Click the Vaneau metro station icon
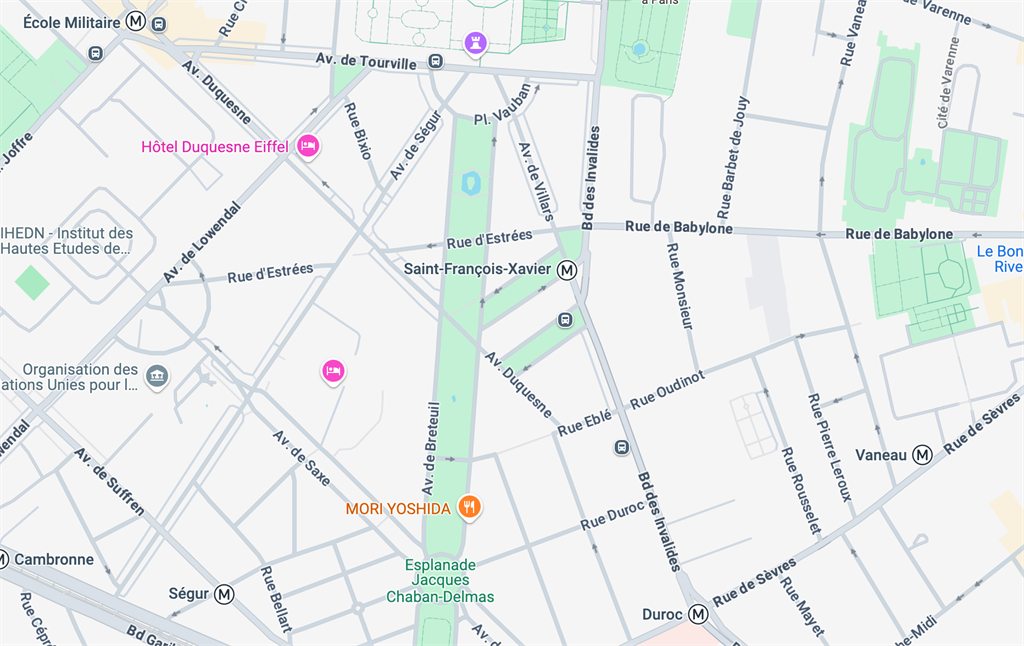The width and height of the screenshot is (1024, 646). pyautogui.click(x=922, y=455)
